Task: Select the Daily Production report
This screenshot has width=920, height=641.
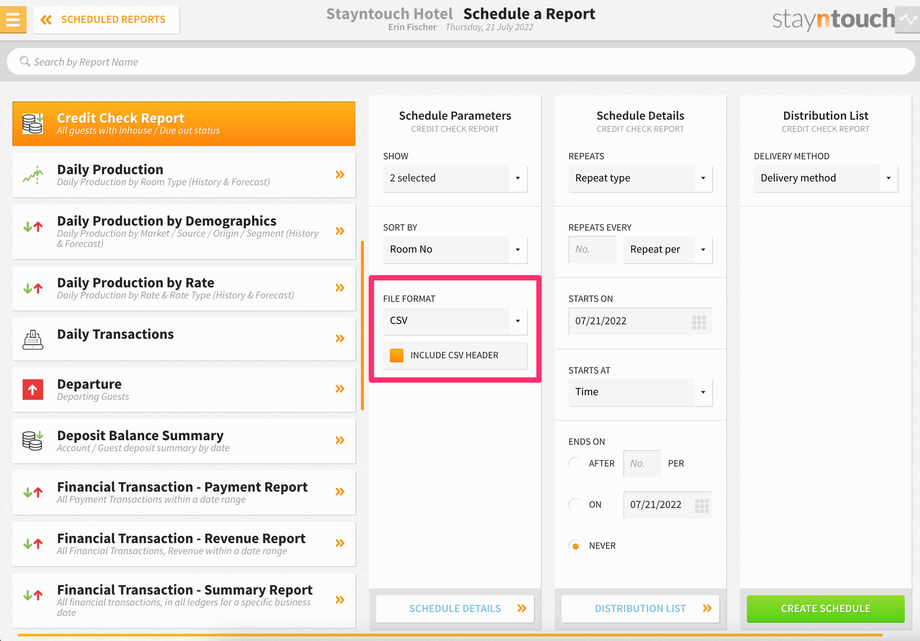Action: tap(184, 175)
